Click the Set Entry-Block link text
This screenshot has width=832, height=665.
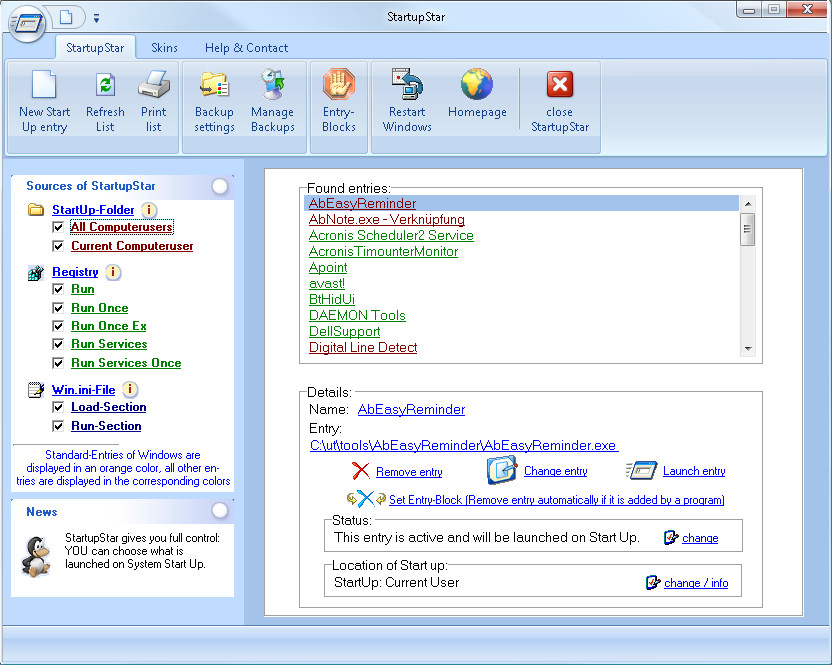pyautogui.click(x=557, y=500)
